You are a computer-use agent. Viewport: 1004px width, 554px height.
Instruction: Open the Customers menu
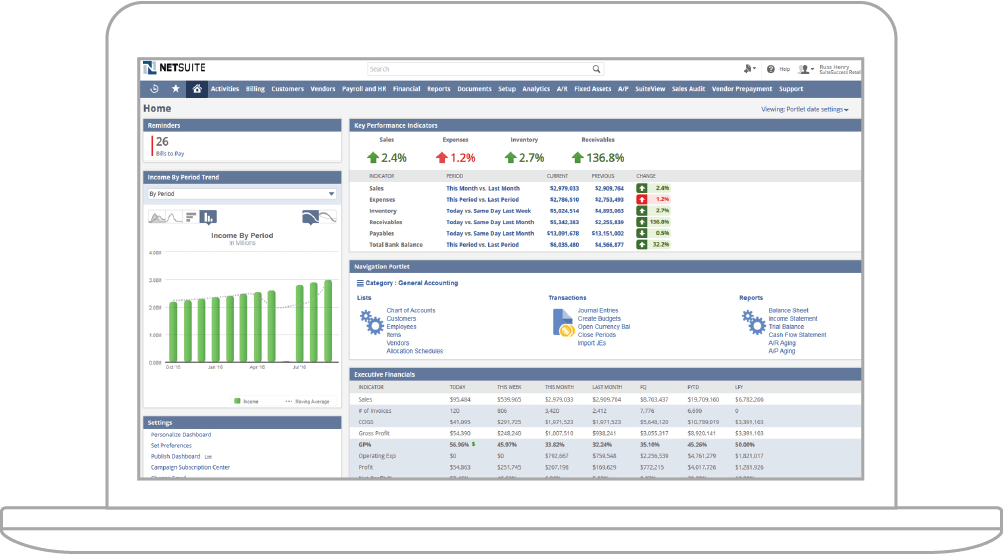pos(287,89)
